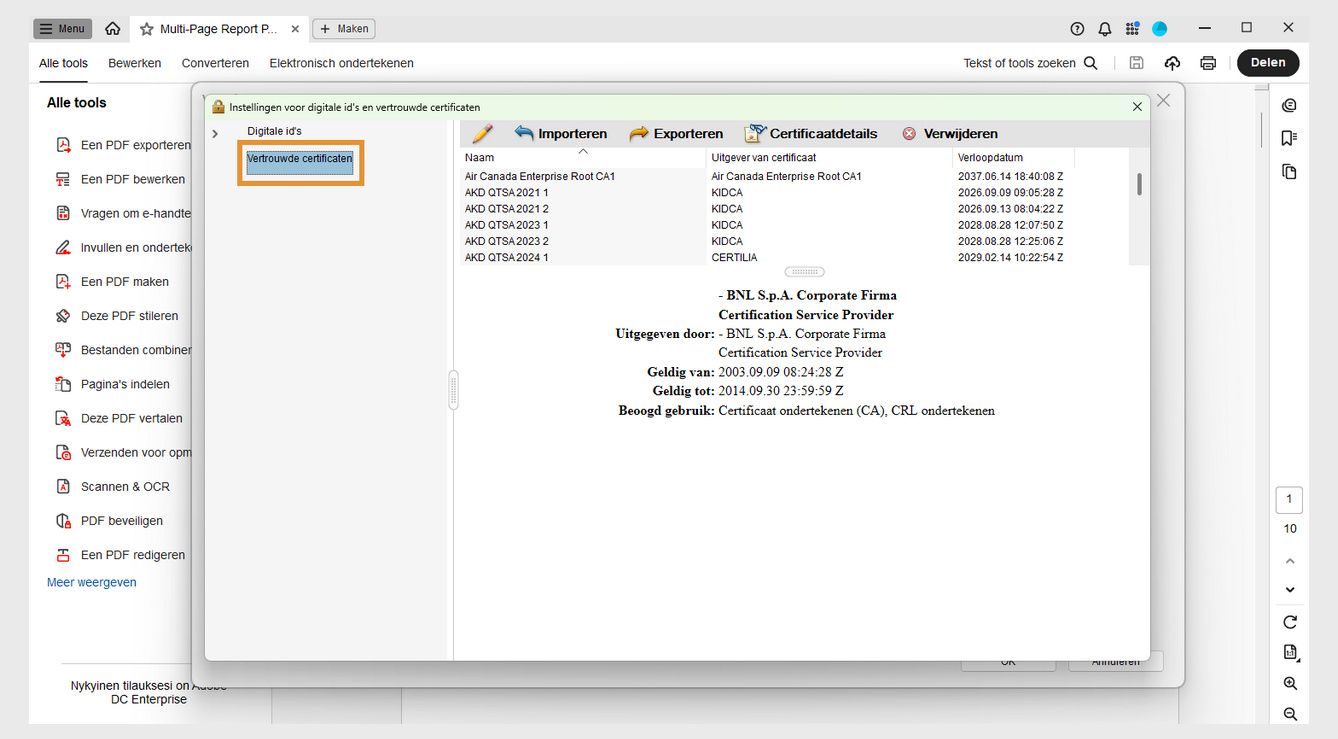Click the Meer weergeven link

click(x=92, y=582)
